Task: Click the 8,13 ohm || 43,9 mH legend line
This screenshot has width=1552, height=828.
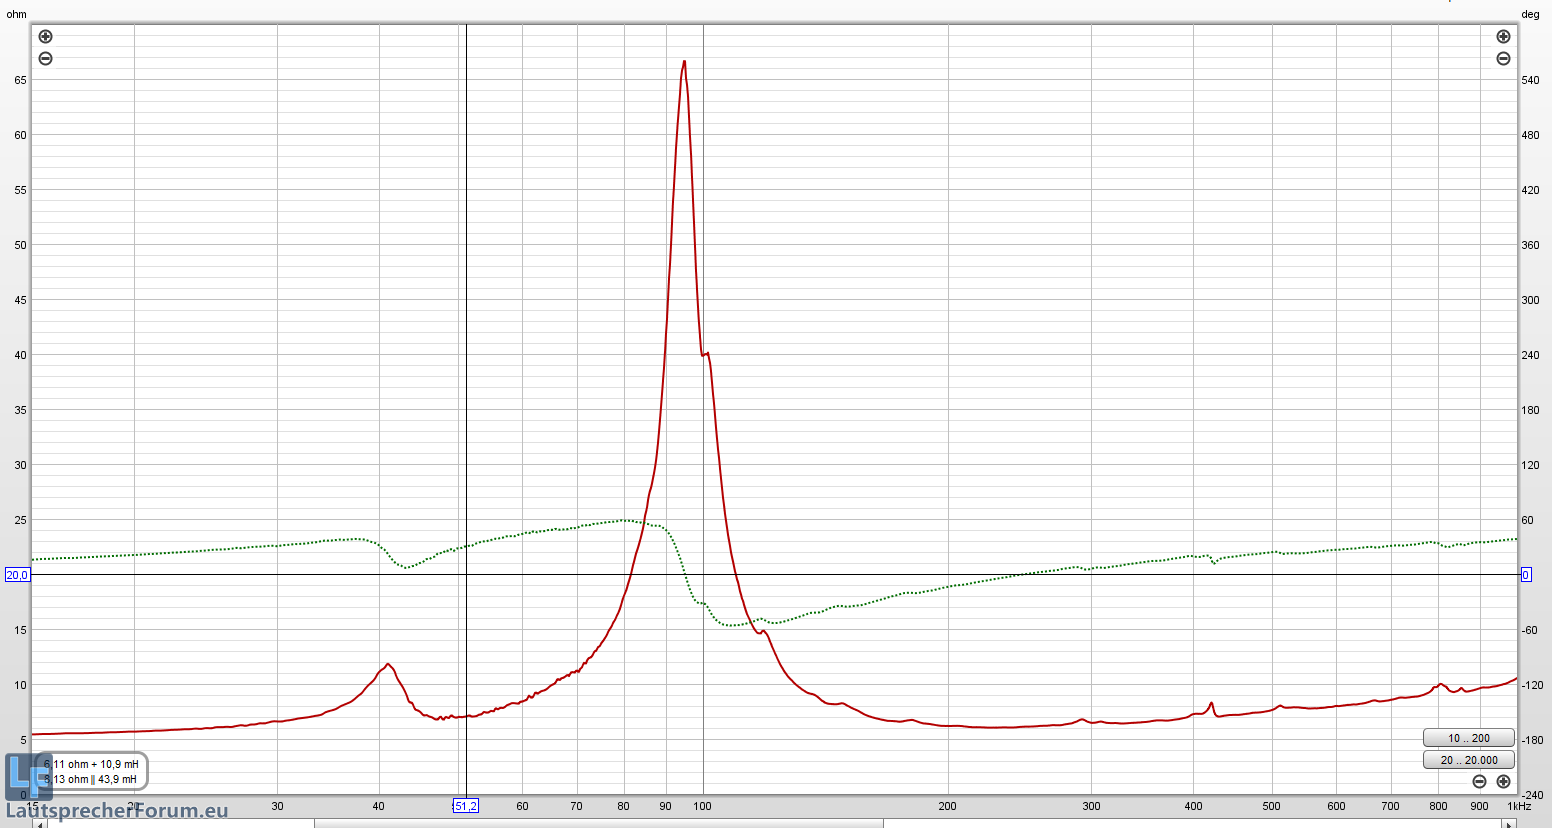Action: (x=91, y=779)
